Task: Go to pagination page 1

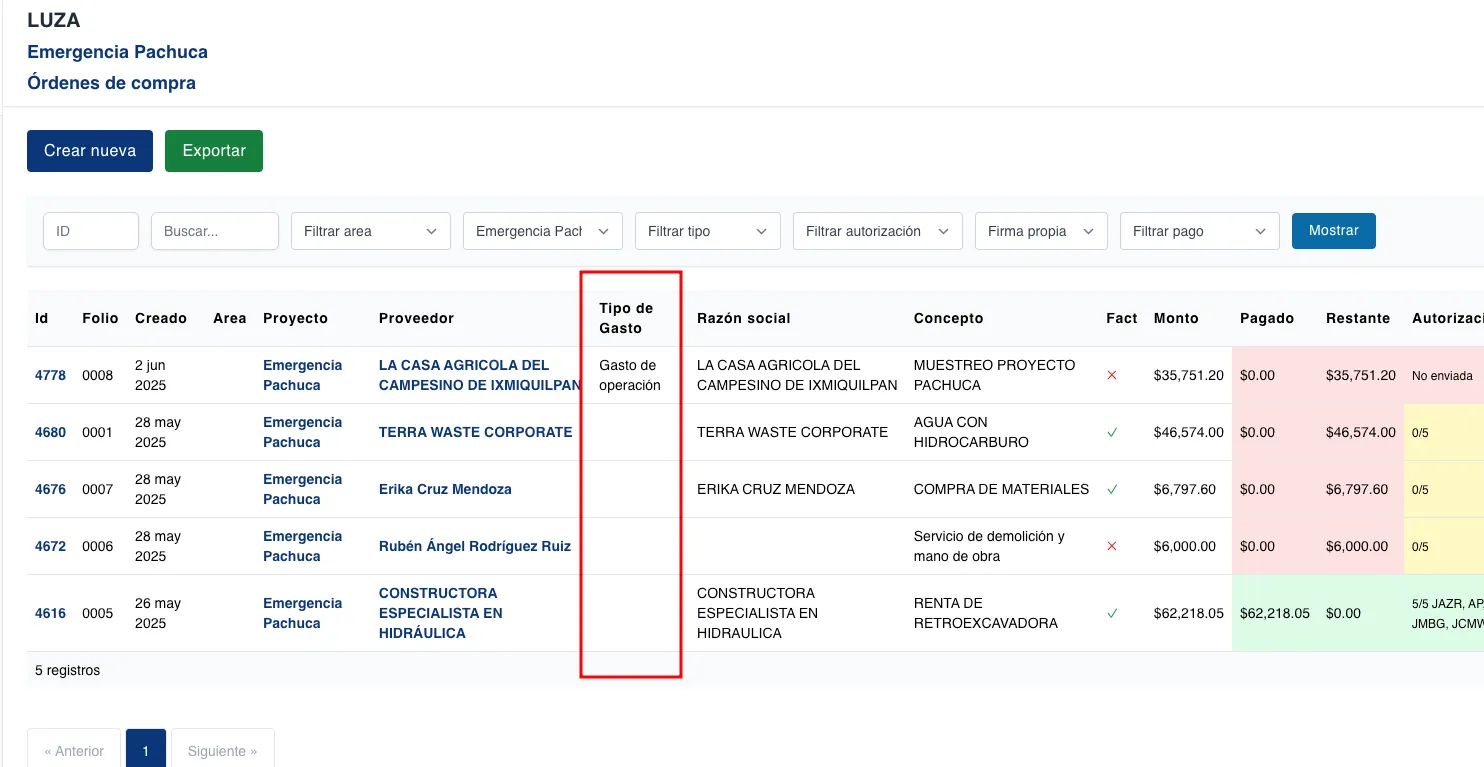Action: click(x=146, y=750)
